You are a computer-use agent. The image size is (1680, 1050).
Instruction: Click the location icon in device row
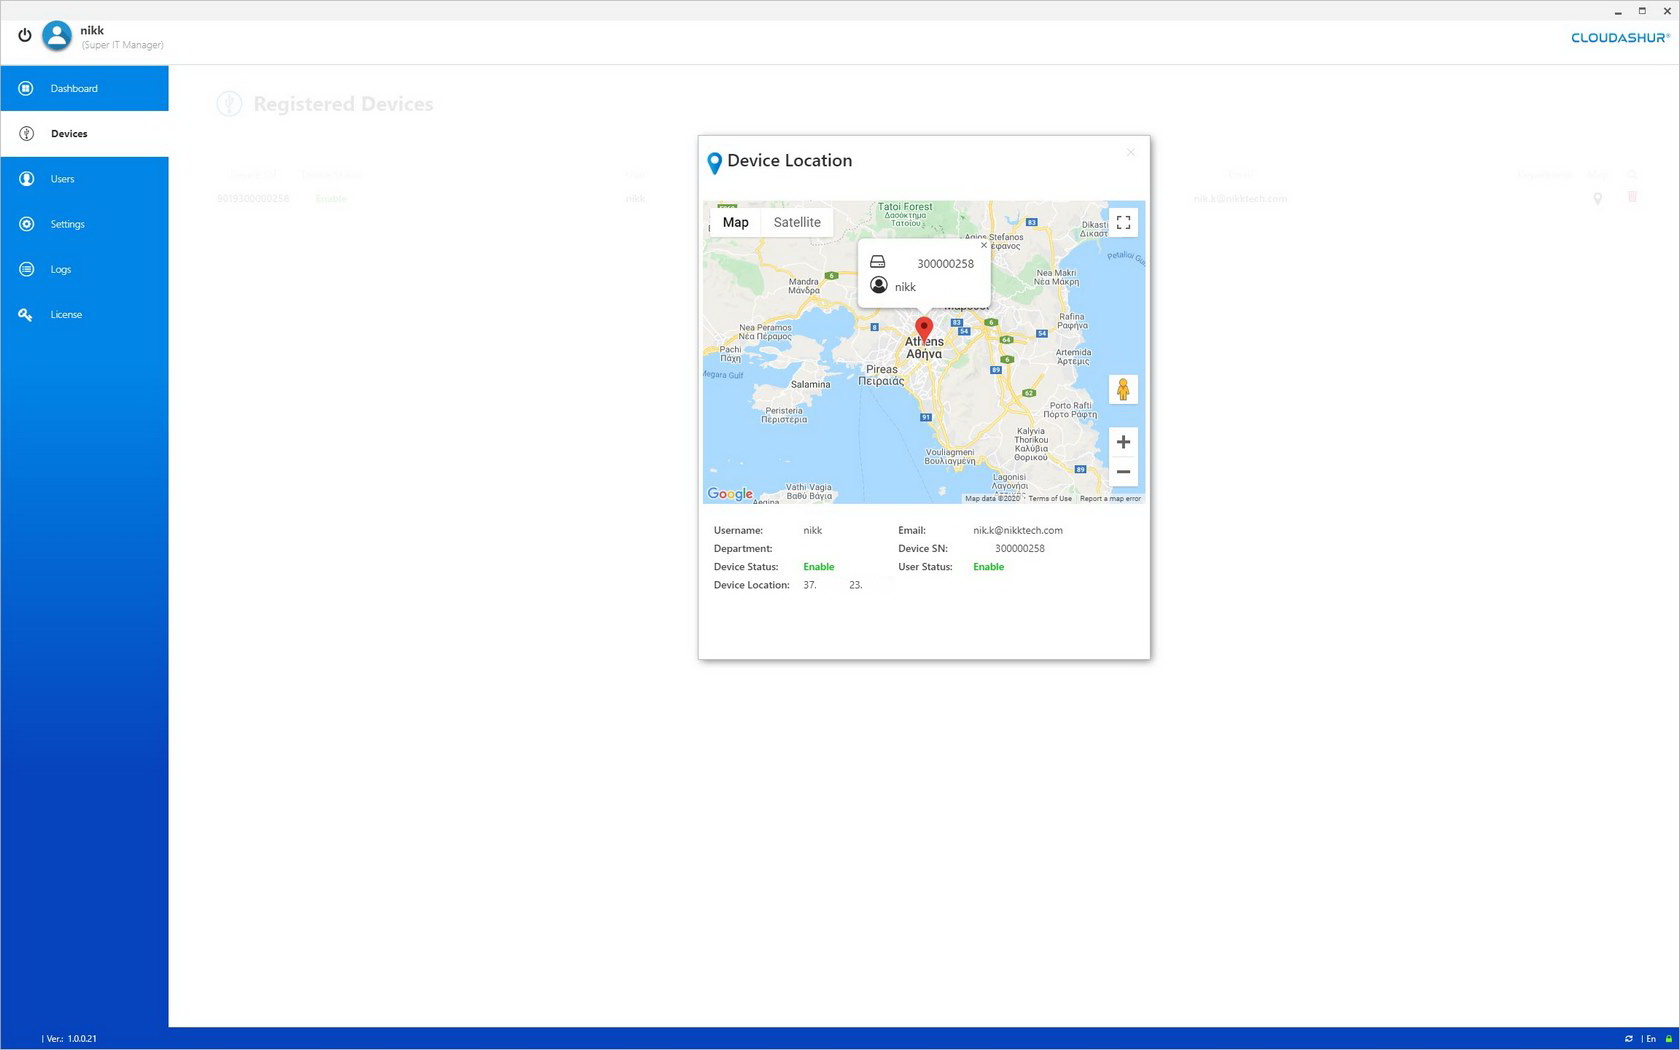1598,198
